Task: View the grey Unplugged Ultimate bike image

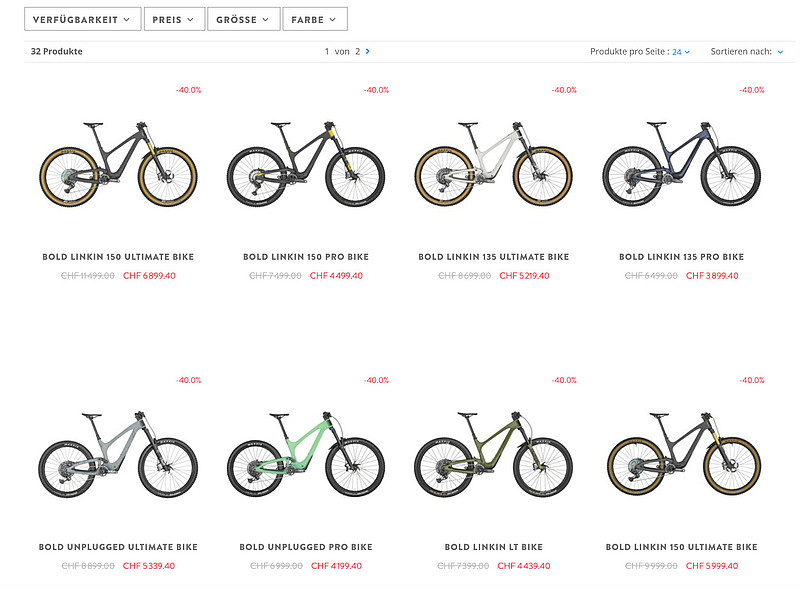Action: (118, 453)
